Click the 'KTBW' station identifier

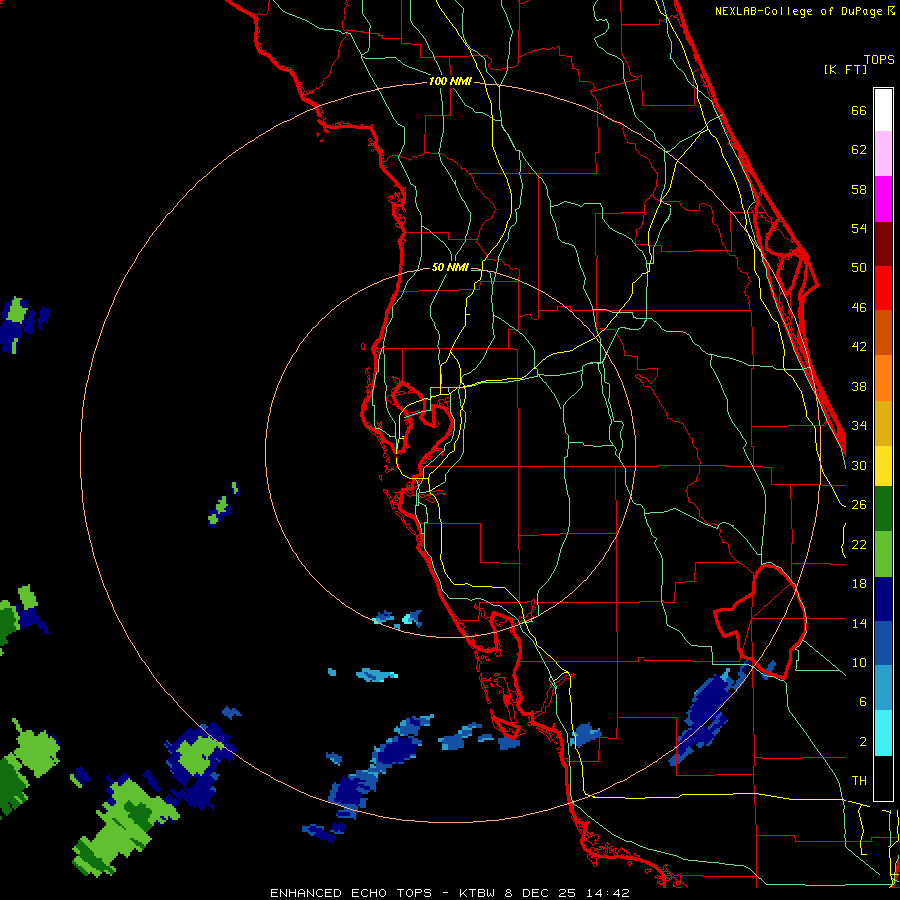click(477, 893)
